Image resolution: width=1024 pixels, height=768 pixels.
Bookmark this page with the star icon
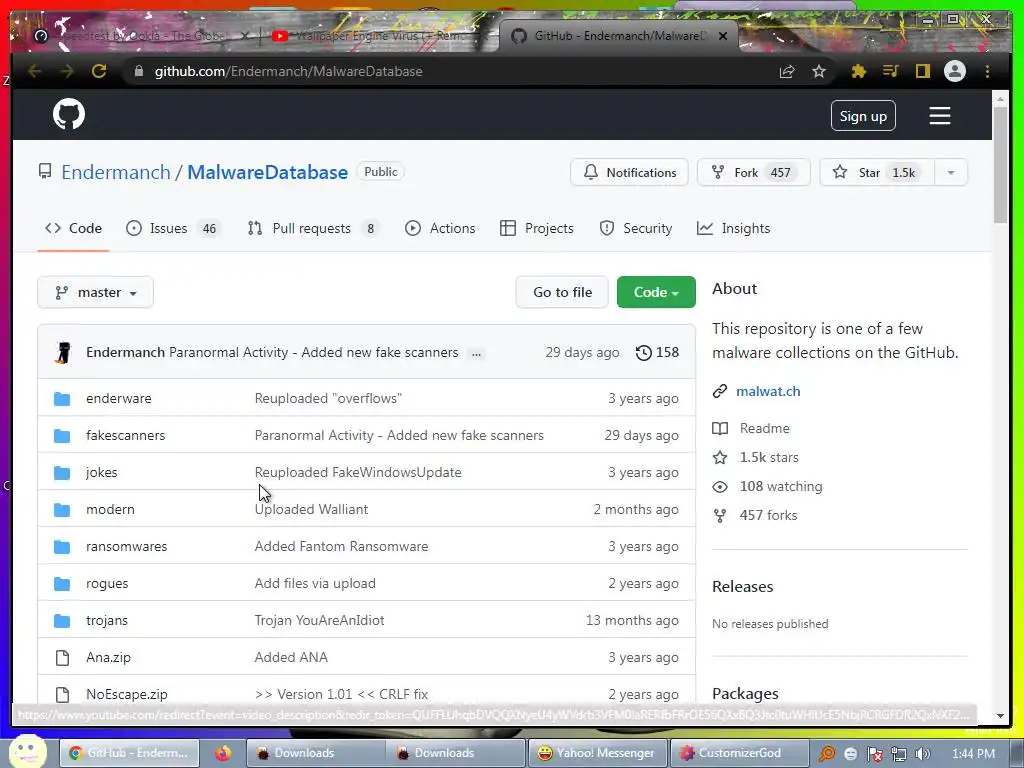click(819, 71)
